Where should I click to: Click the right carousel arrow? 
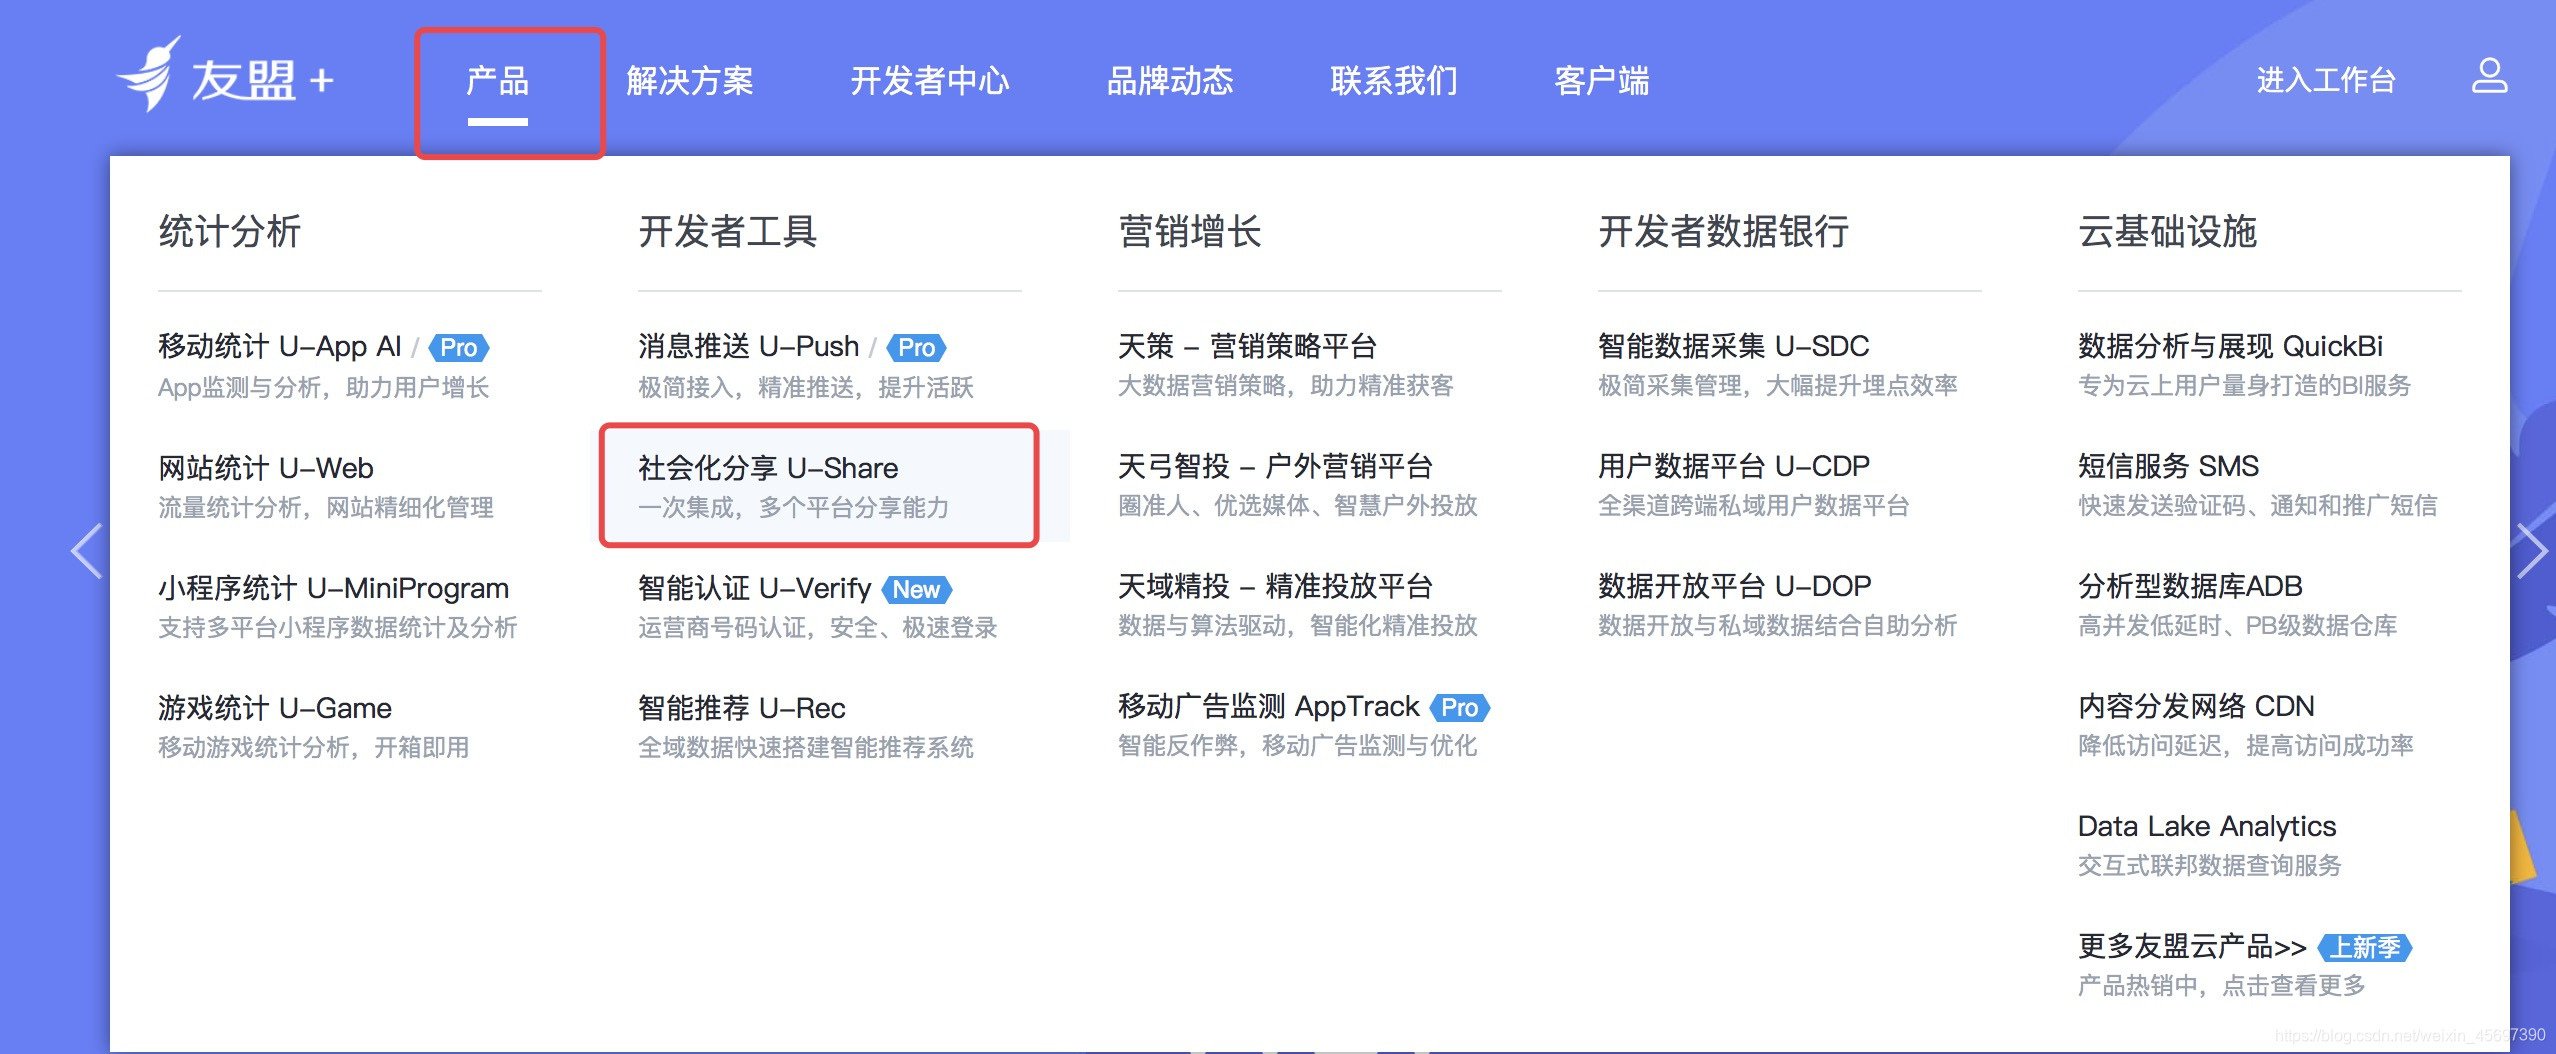pyautogui.click(x=2531, y=551)
